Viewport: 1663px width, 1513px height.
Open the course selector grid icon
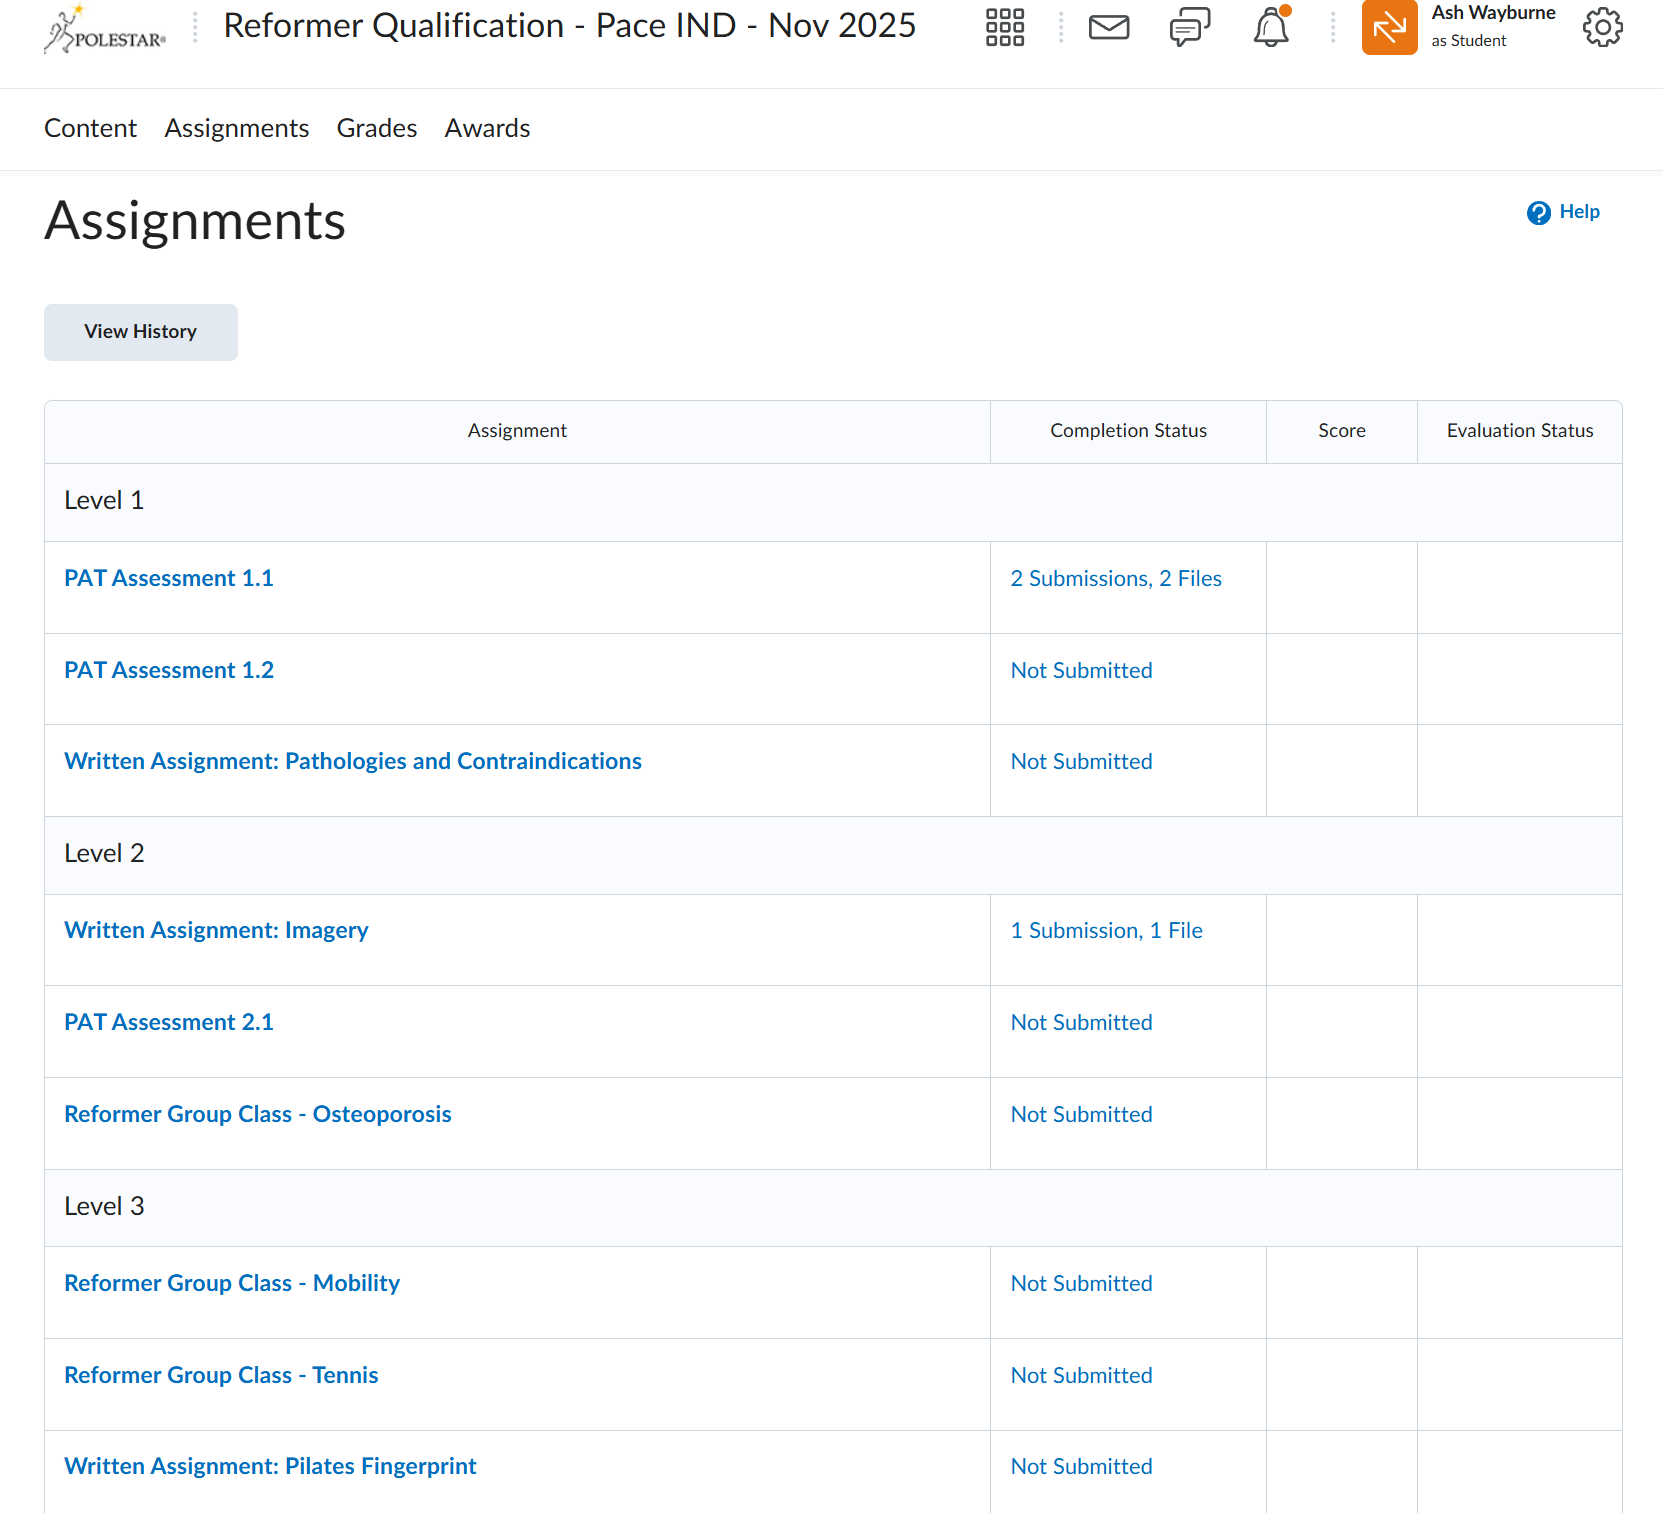pos(1004,28)
